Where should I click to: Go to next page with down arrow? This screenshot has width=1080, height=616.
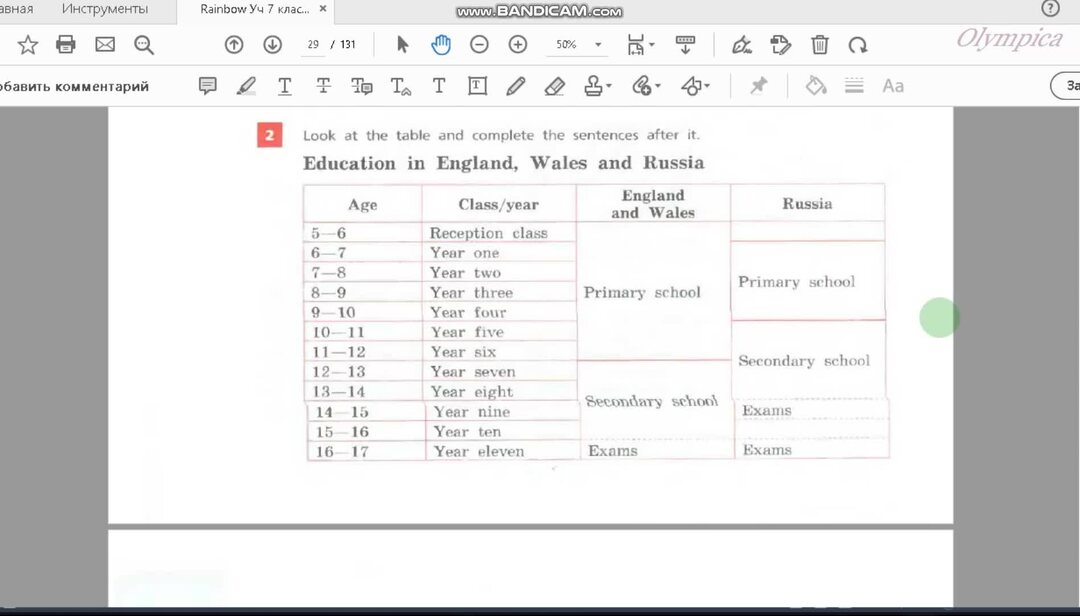(273, 45)
